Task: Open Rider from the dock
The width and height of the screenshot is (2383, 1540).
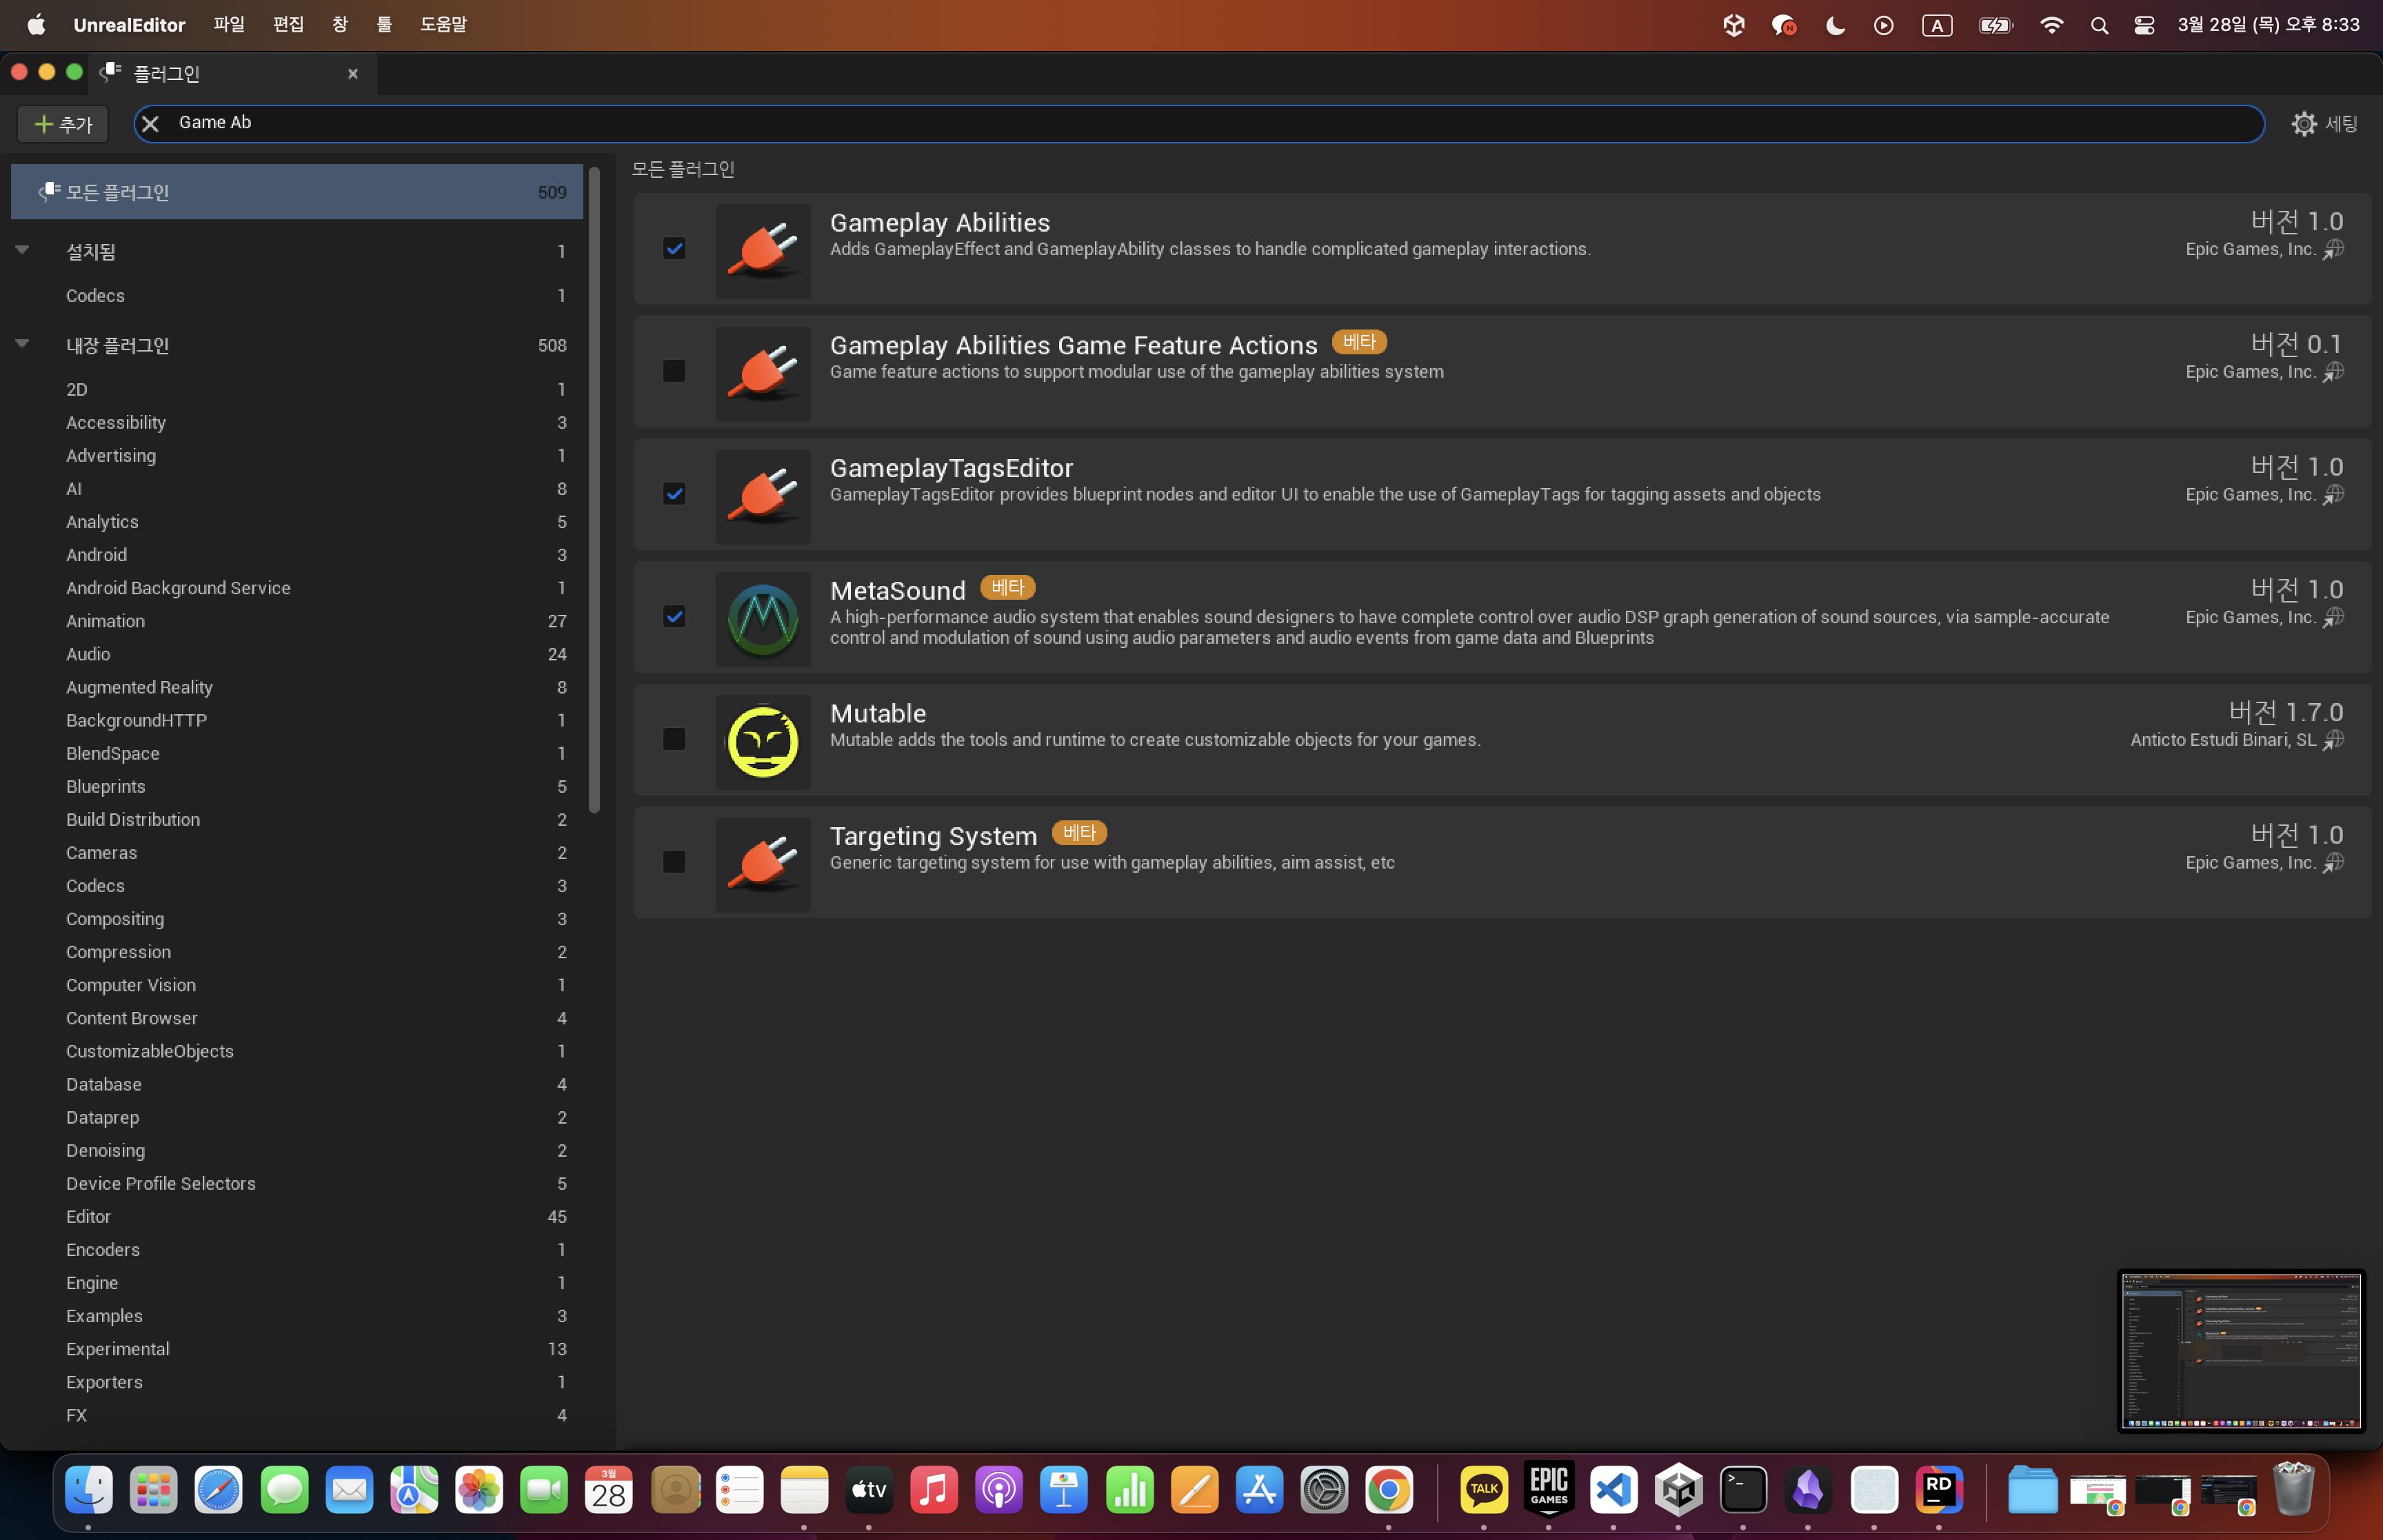Action: [x=1938, y=1490]
